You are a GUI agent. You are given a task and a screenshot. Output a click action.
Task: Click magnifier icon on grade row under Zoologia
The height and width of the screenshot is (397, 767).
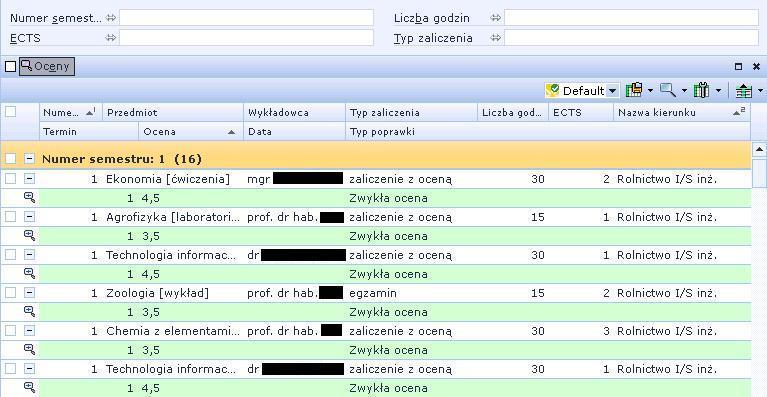click(30, 312)
